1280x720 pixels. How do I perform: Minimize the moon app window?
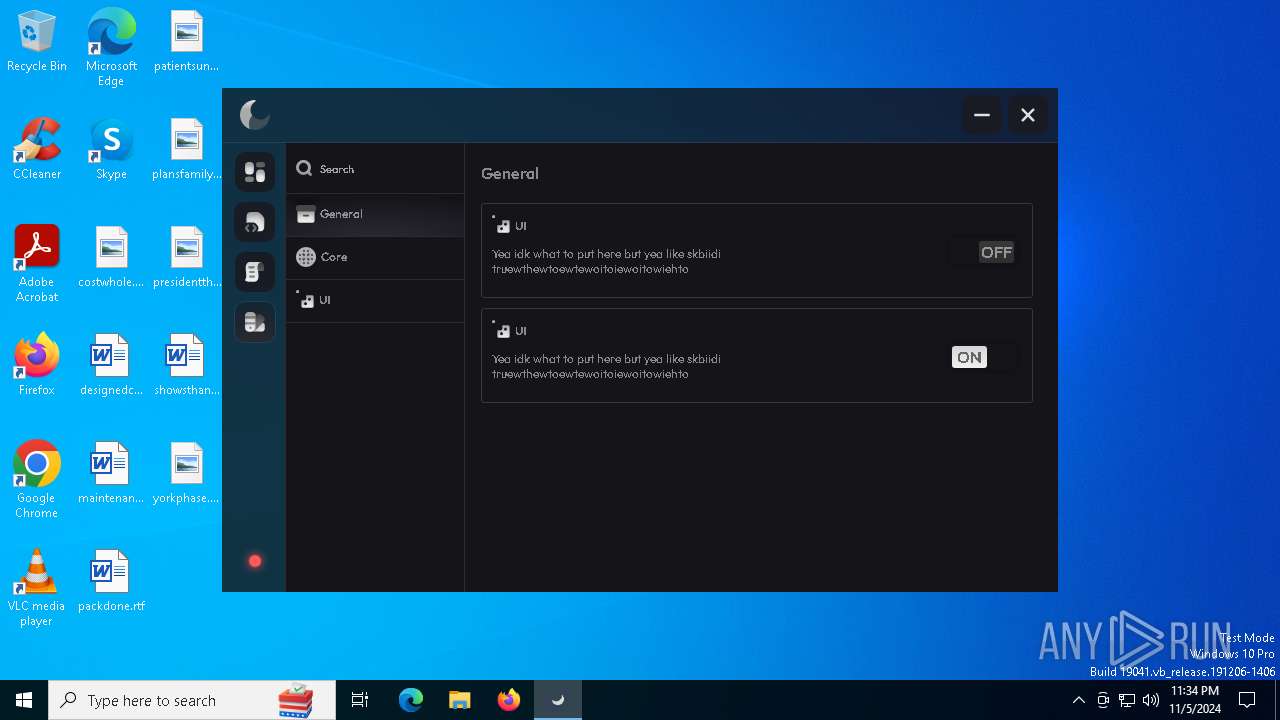982,115
